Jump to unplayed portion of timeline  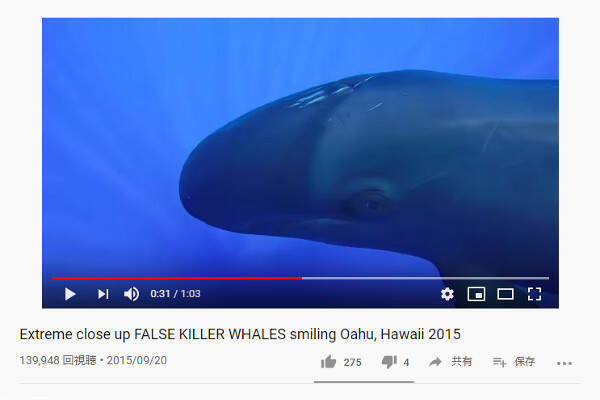[425, 278]
